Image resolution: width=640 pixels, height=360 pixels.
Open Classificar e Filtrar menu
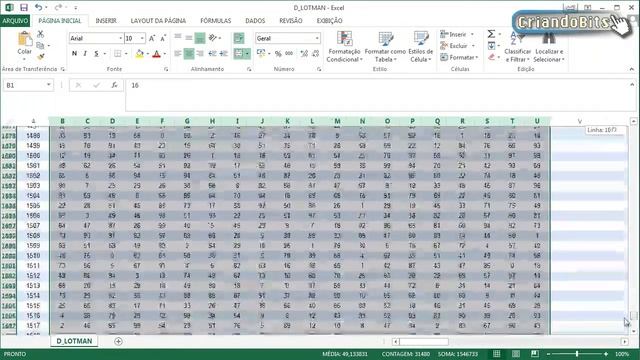[x=517, y=47]
